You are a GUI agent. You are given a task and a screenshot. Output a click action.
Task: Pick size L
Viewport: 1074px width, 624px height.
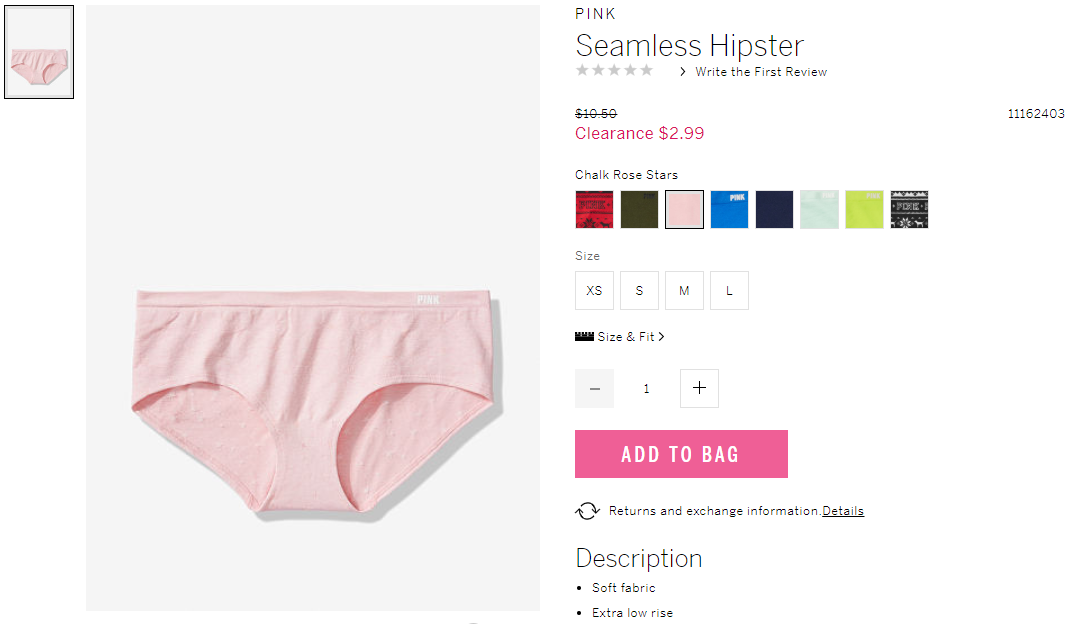[x=729, y=290]
